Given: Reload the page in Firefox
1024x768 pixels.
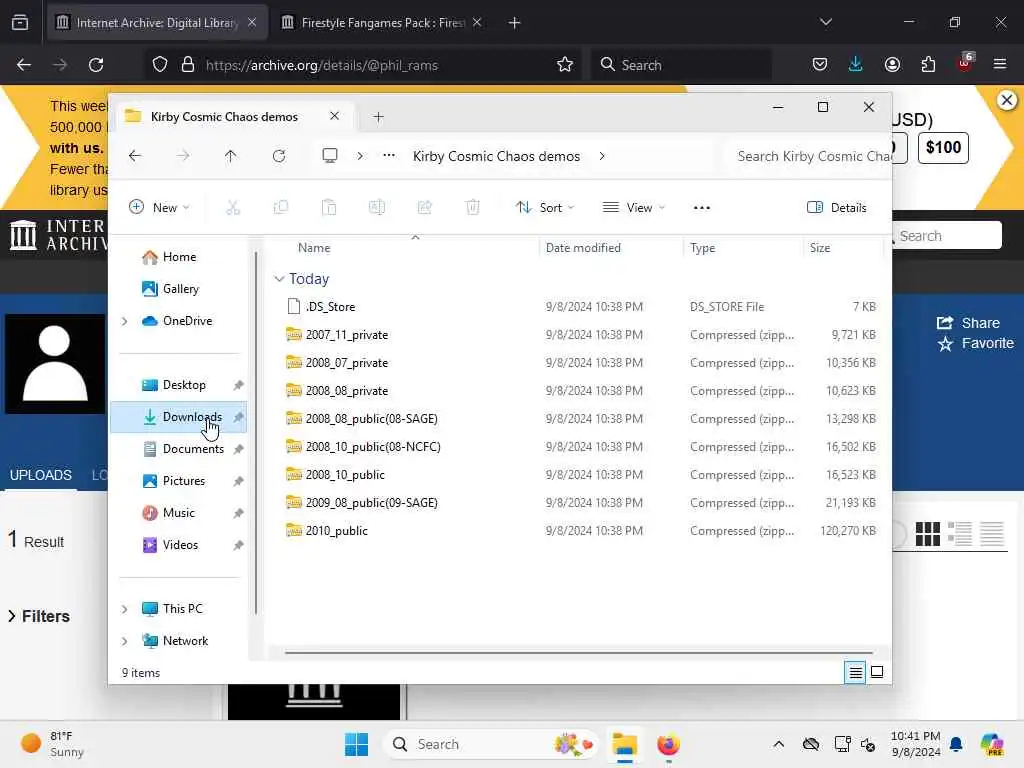Looking at the screenshot, I should point(96,65).
